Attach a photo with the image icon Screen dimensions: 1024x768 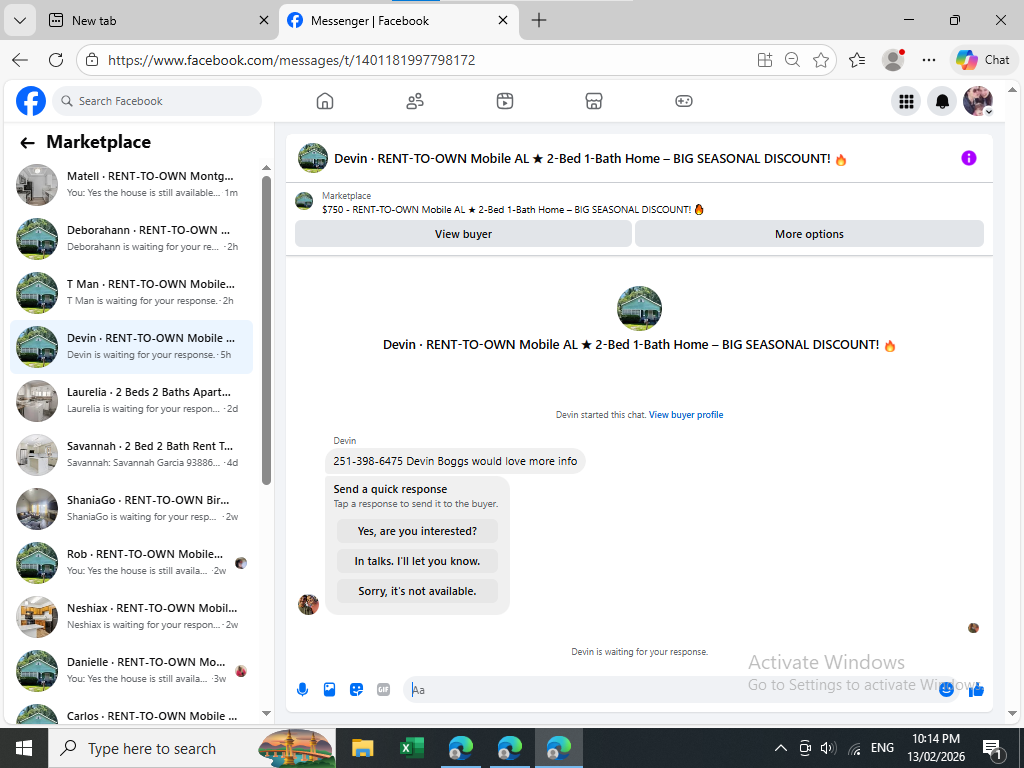330,690
